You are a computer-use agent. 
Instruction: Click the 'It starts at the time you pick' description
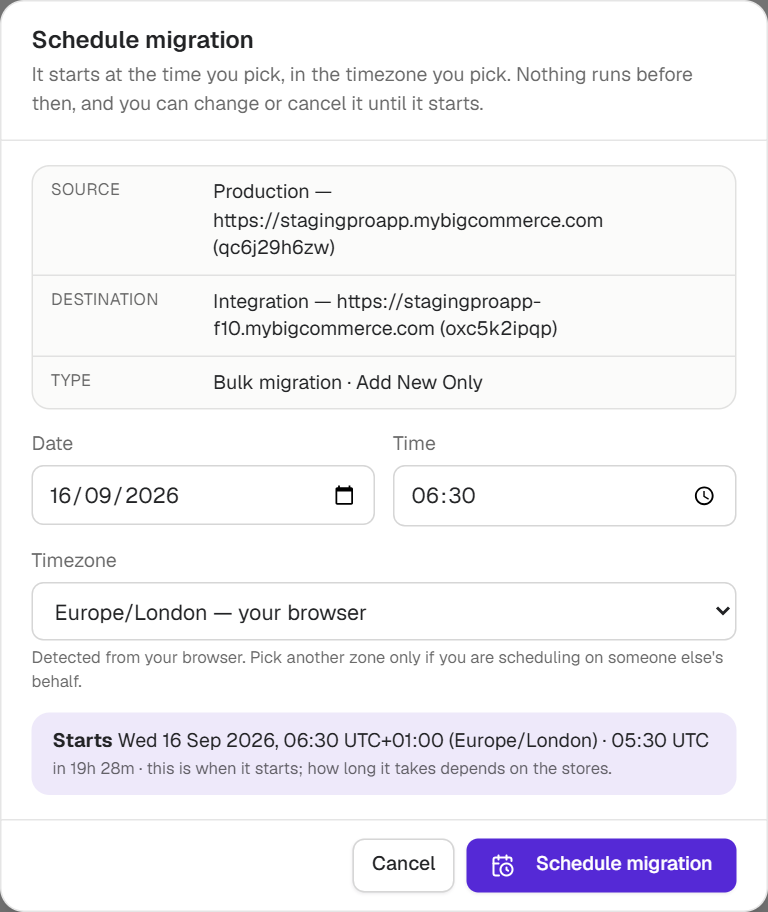click(362, 89)
